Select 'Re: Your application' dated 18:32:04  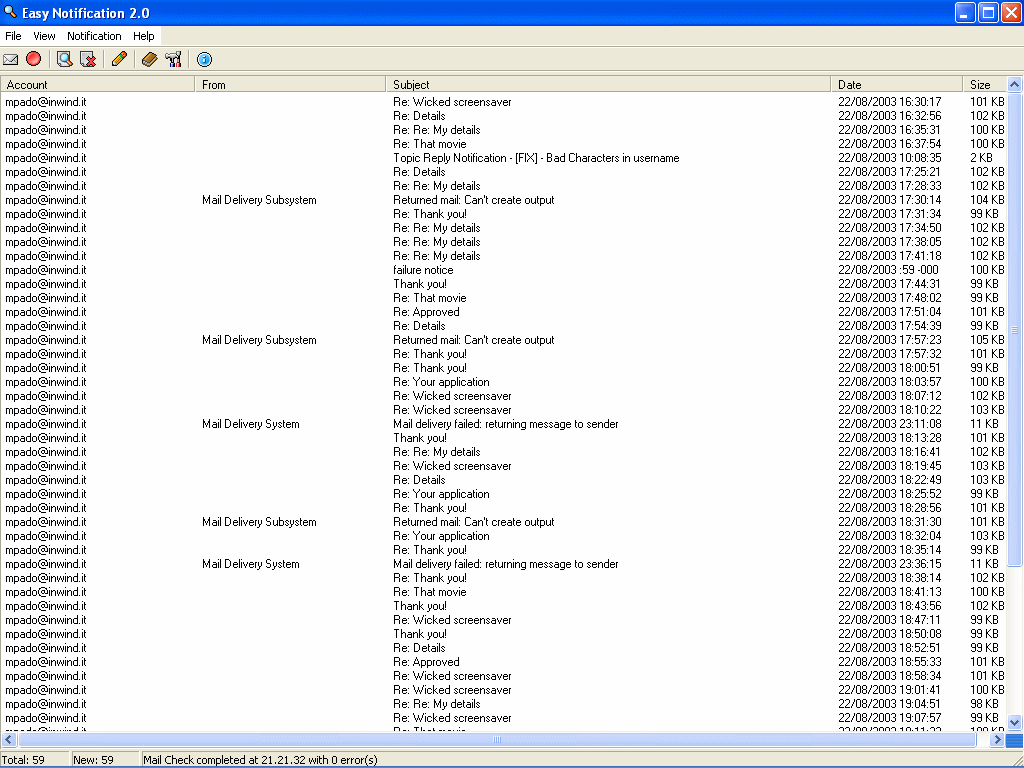coord(504,536)
